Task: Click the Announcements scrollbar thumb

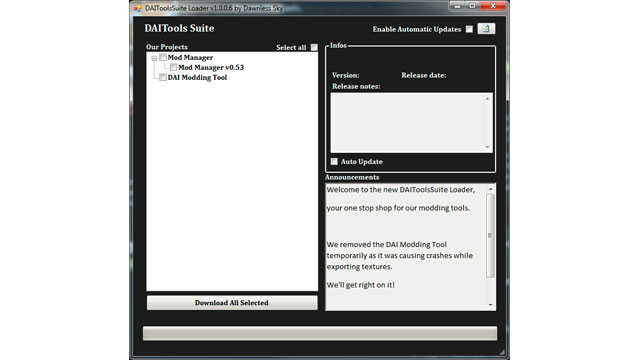Action: (x=491, y=236)
